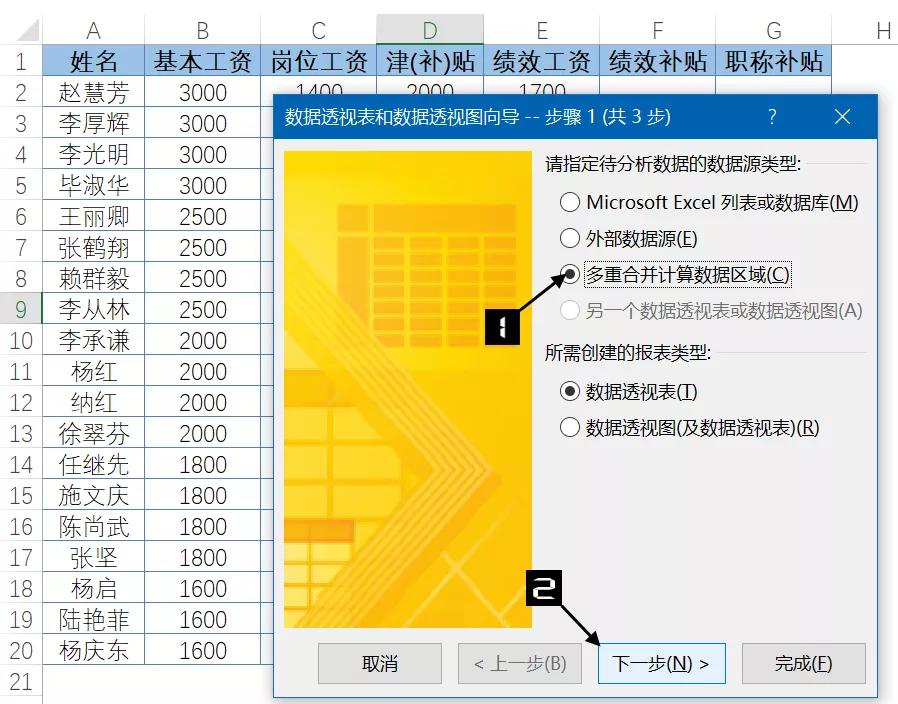This screenshot has height=704, width=898.
Task: Select the 姓名 column header cell
Action: click(93, 60)
